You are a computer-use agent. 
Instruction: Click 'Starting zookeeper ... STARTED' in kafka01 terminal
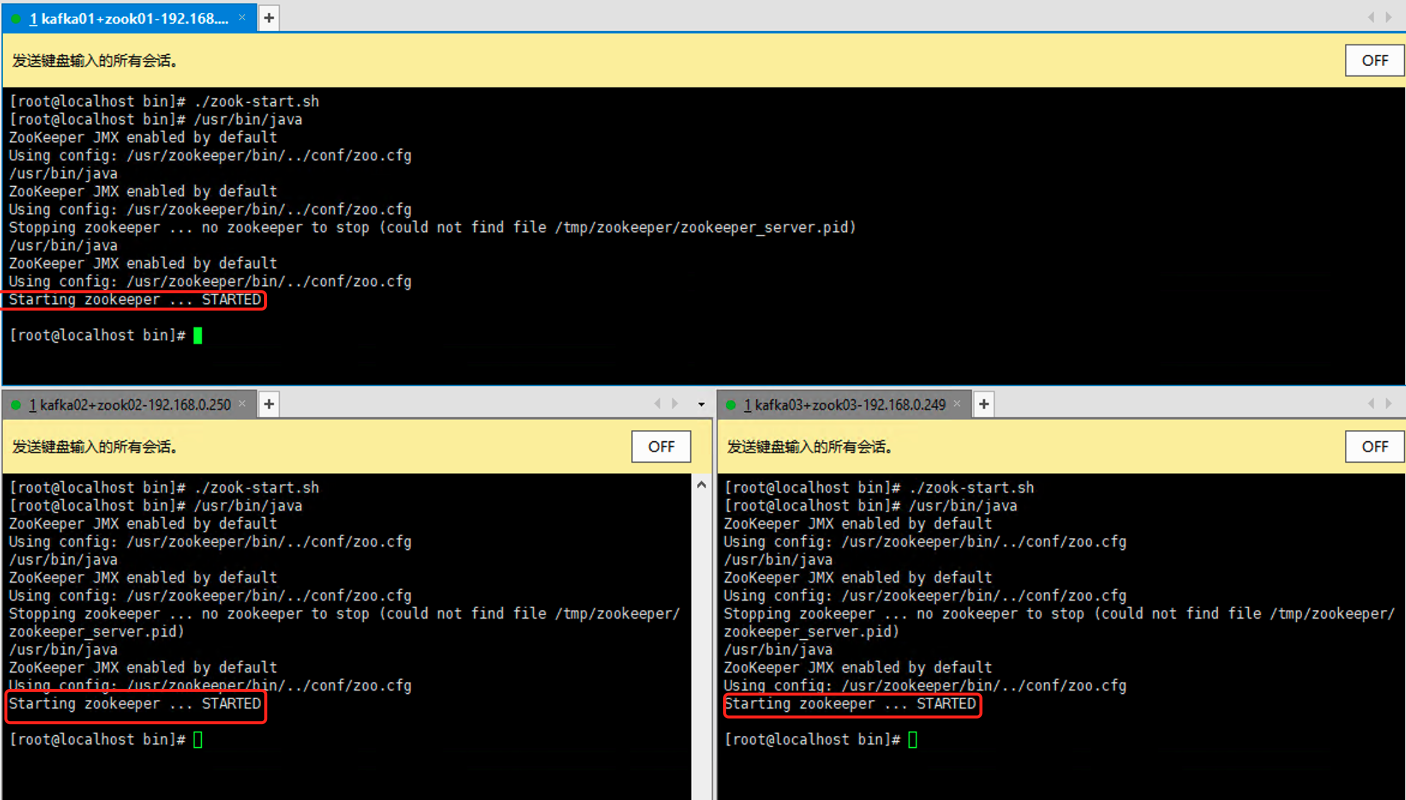tap(135, 300)
